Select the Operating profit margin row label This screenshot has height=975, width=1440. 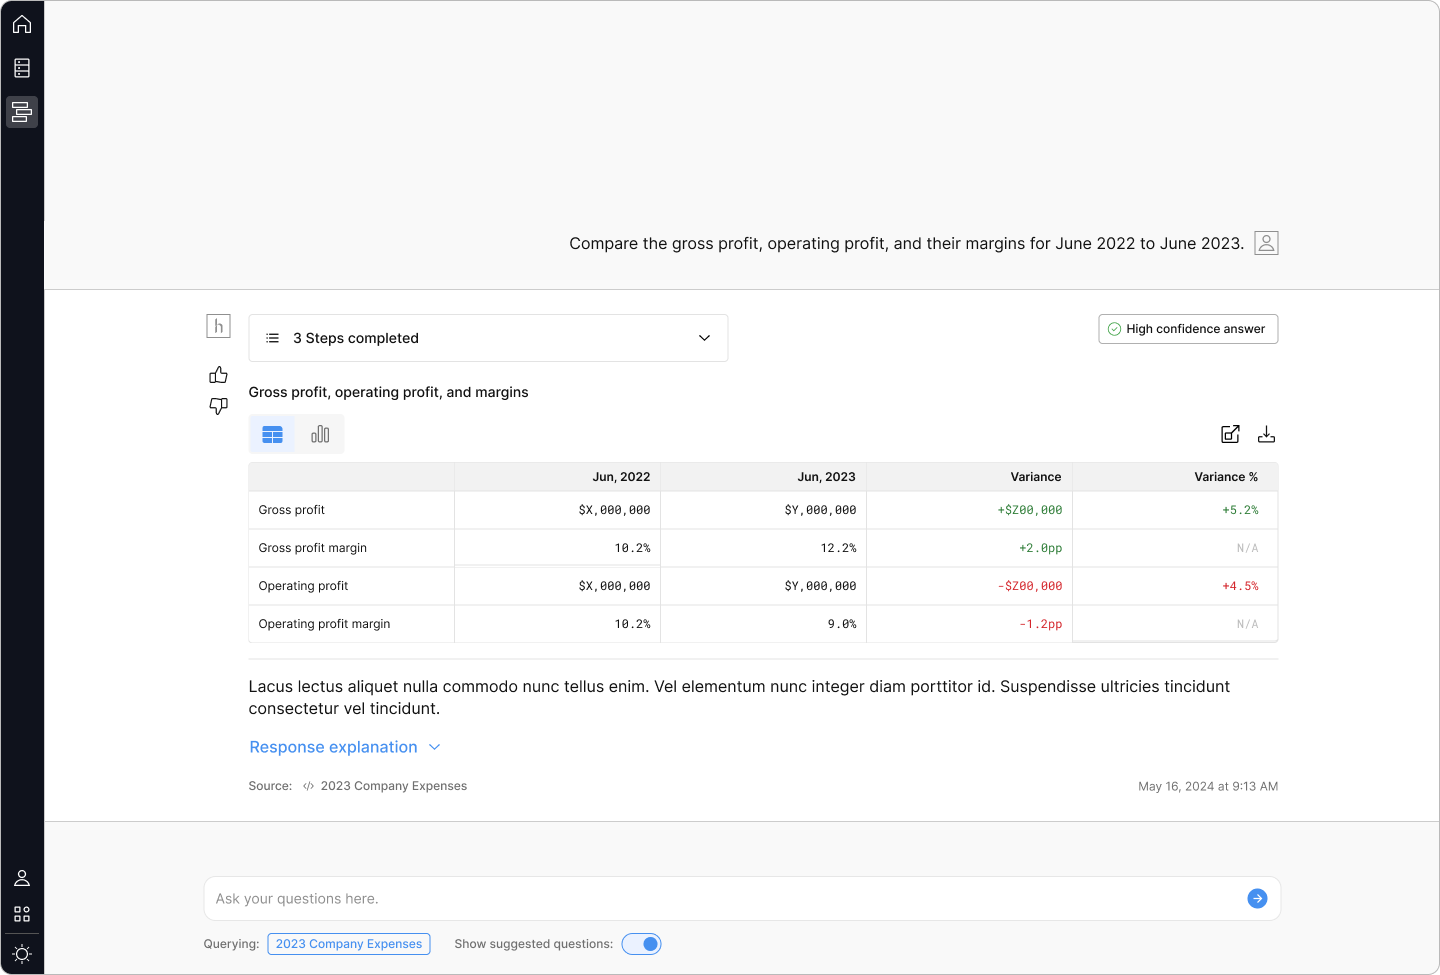tap(324, 624)
